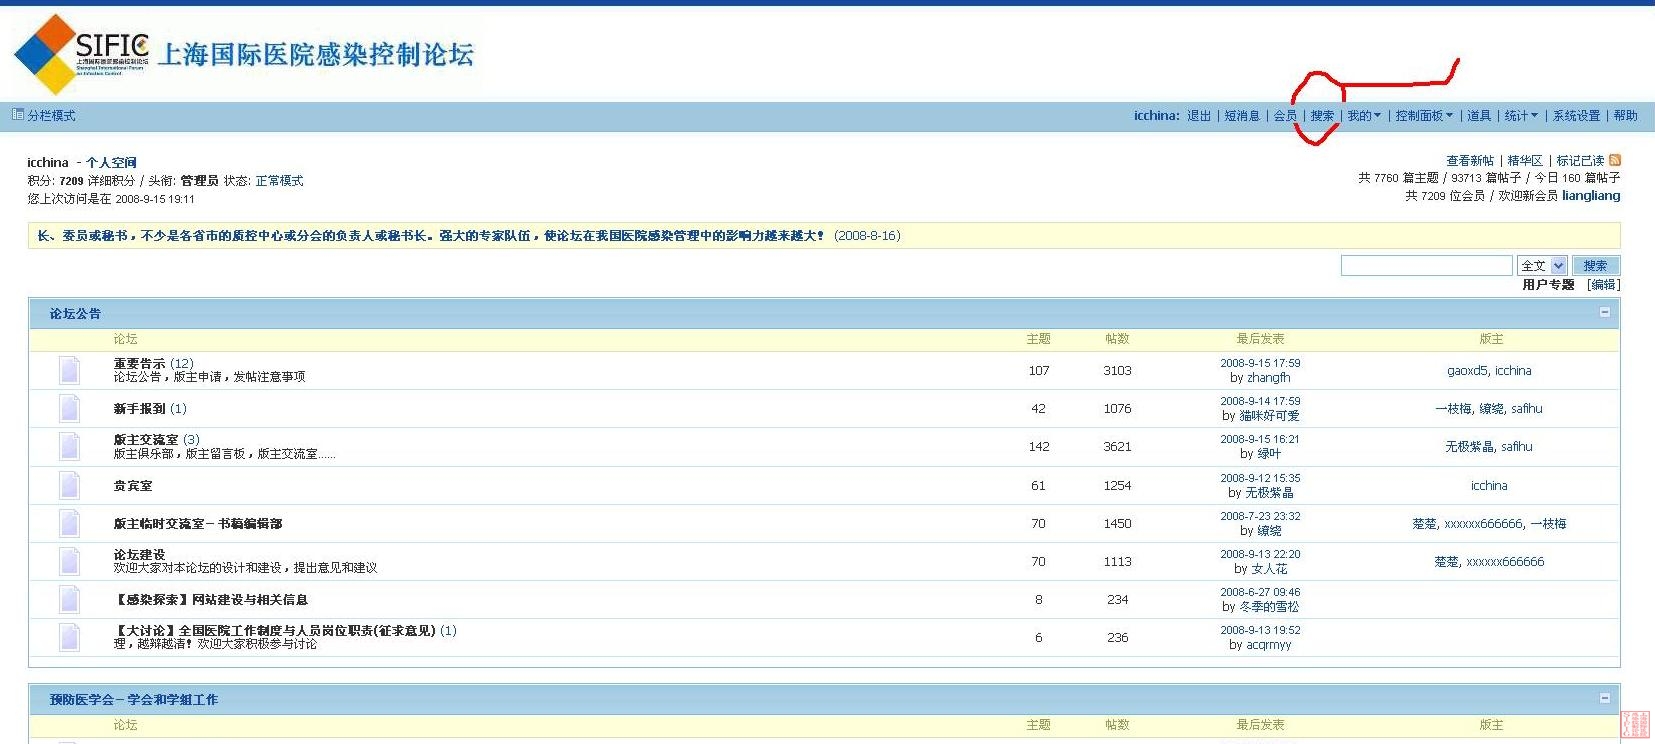Viewport: 1655px width, 744px height.
Task: Click topic count 142 for 版主交流室
Action: click(1039, 446)
